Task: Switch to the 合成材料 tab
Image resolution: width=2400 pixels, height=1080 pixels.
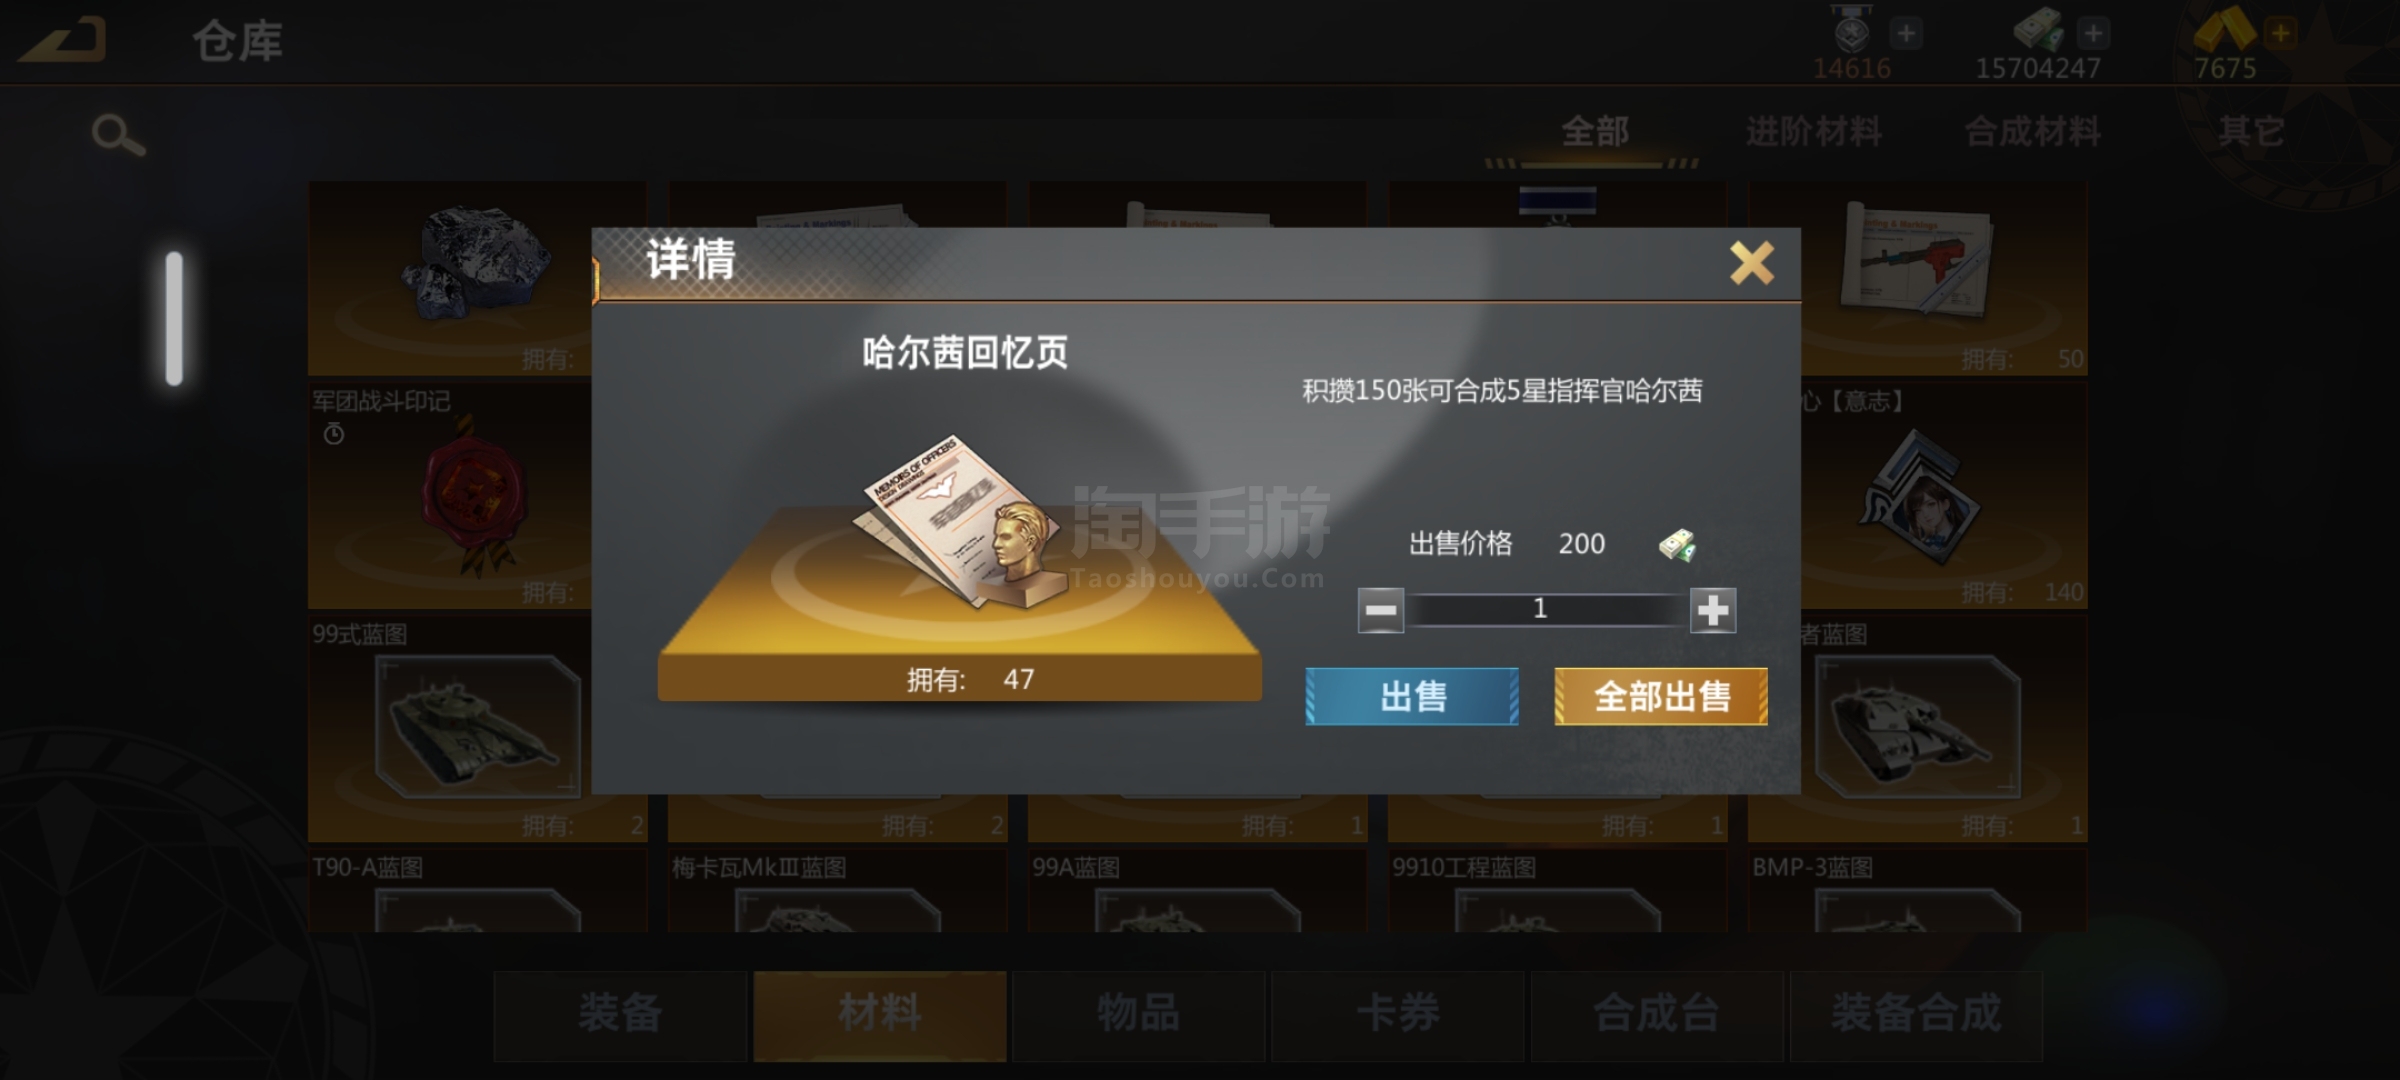Action: click(x=2032, y=132)
